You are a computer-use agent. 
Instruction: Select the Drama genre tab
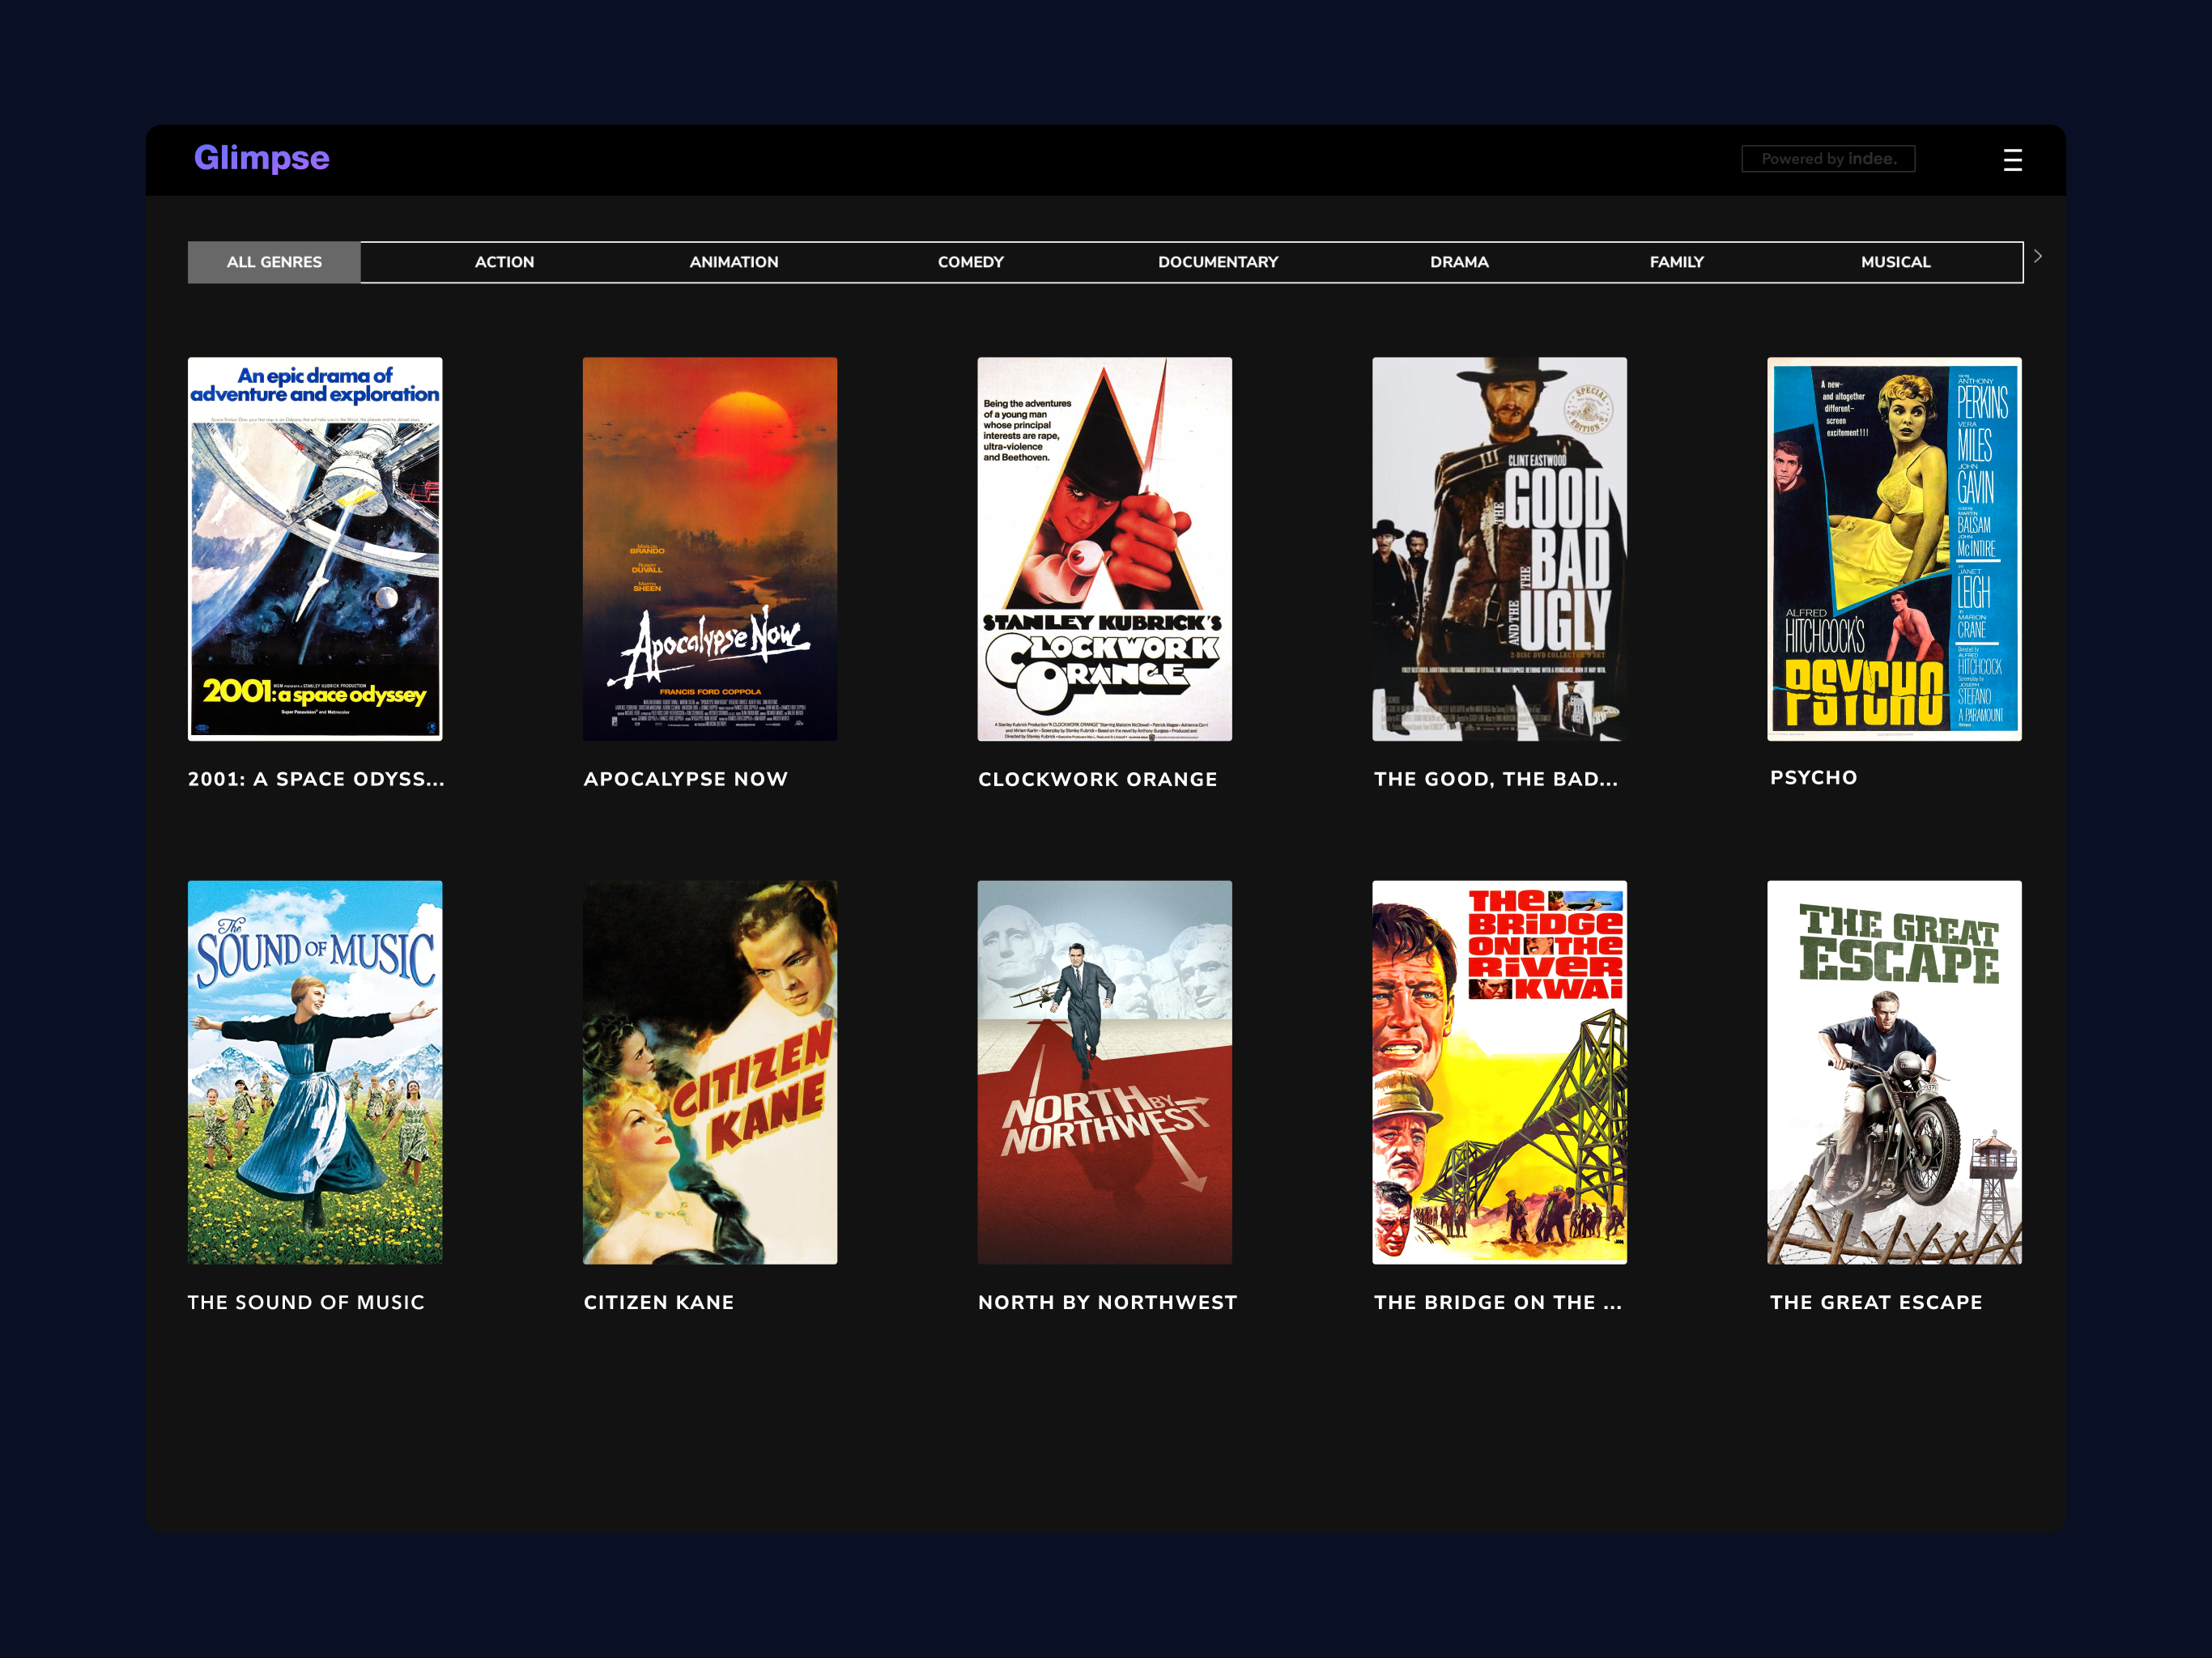1459,262
